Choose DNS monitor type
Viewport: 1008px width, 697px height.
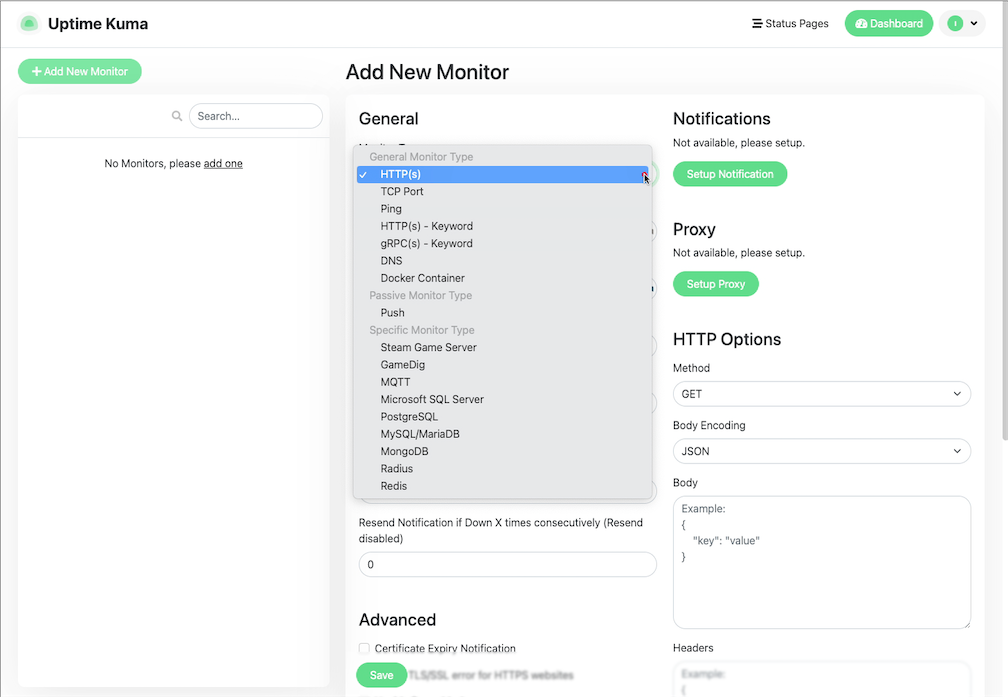pos(503,261)
